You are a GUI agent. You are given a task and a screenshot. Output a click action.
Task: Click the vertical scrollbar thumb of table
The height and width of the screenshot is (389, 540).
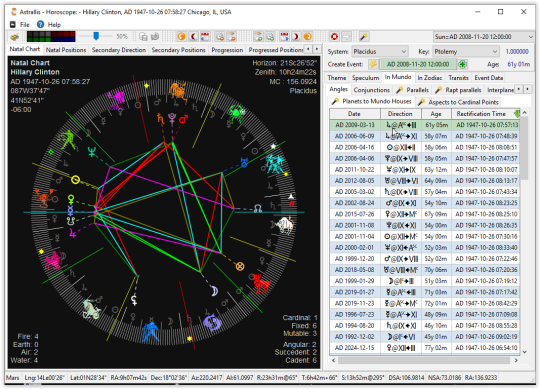click(525, 148)
